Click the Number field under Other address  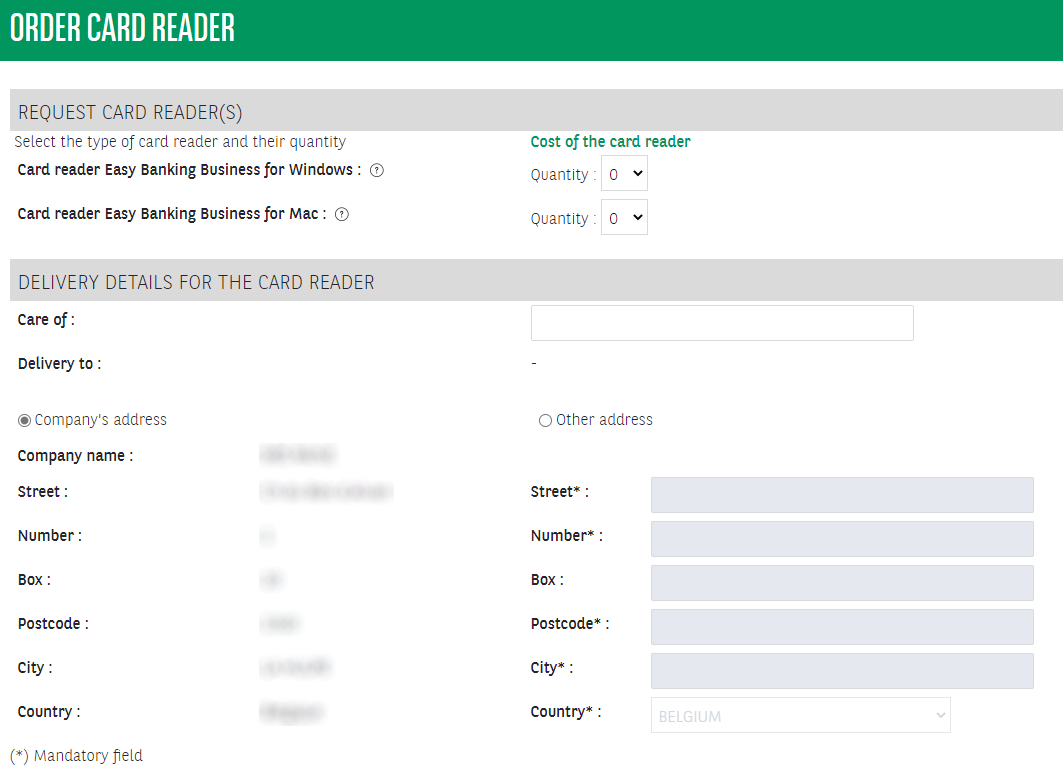841,539
